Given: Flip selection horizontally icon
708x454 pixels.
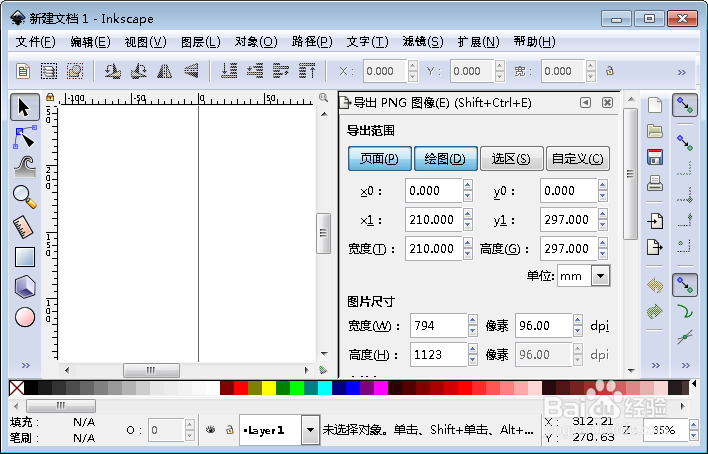Looking at the screenshot, I should click(165, 71).
